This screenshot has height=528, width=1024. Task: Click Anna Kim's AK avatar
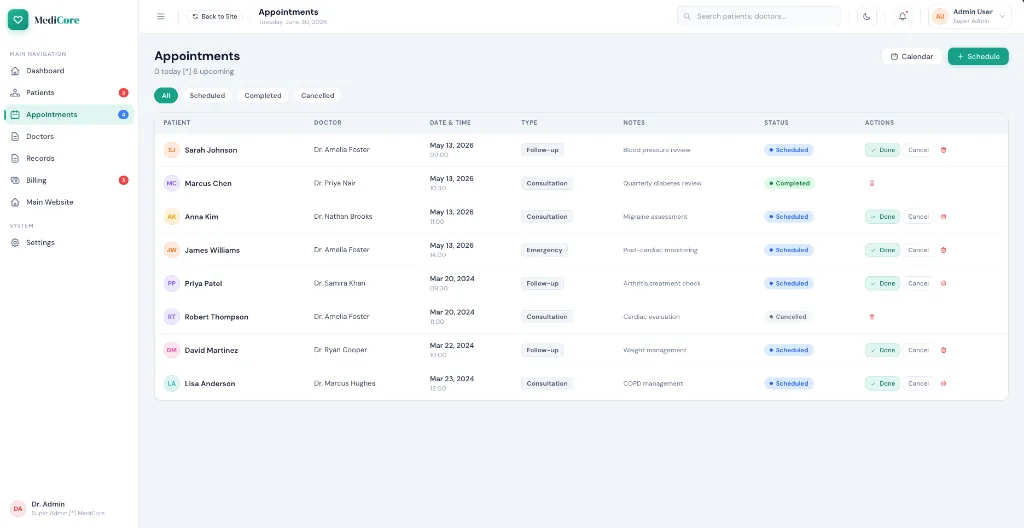tap(171, 217)
